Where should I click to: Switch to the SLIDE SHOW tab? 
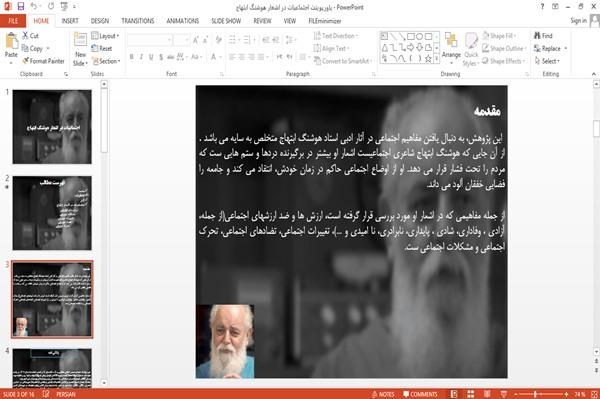[226, 21]
